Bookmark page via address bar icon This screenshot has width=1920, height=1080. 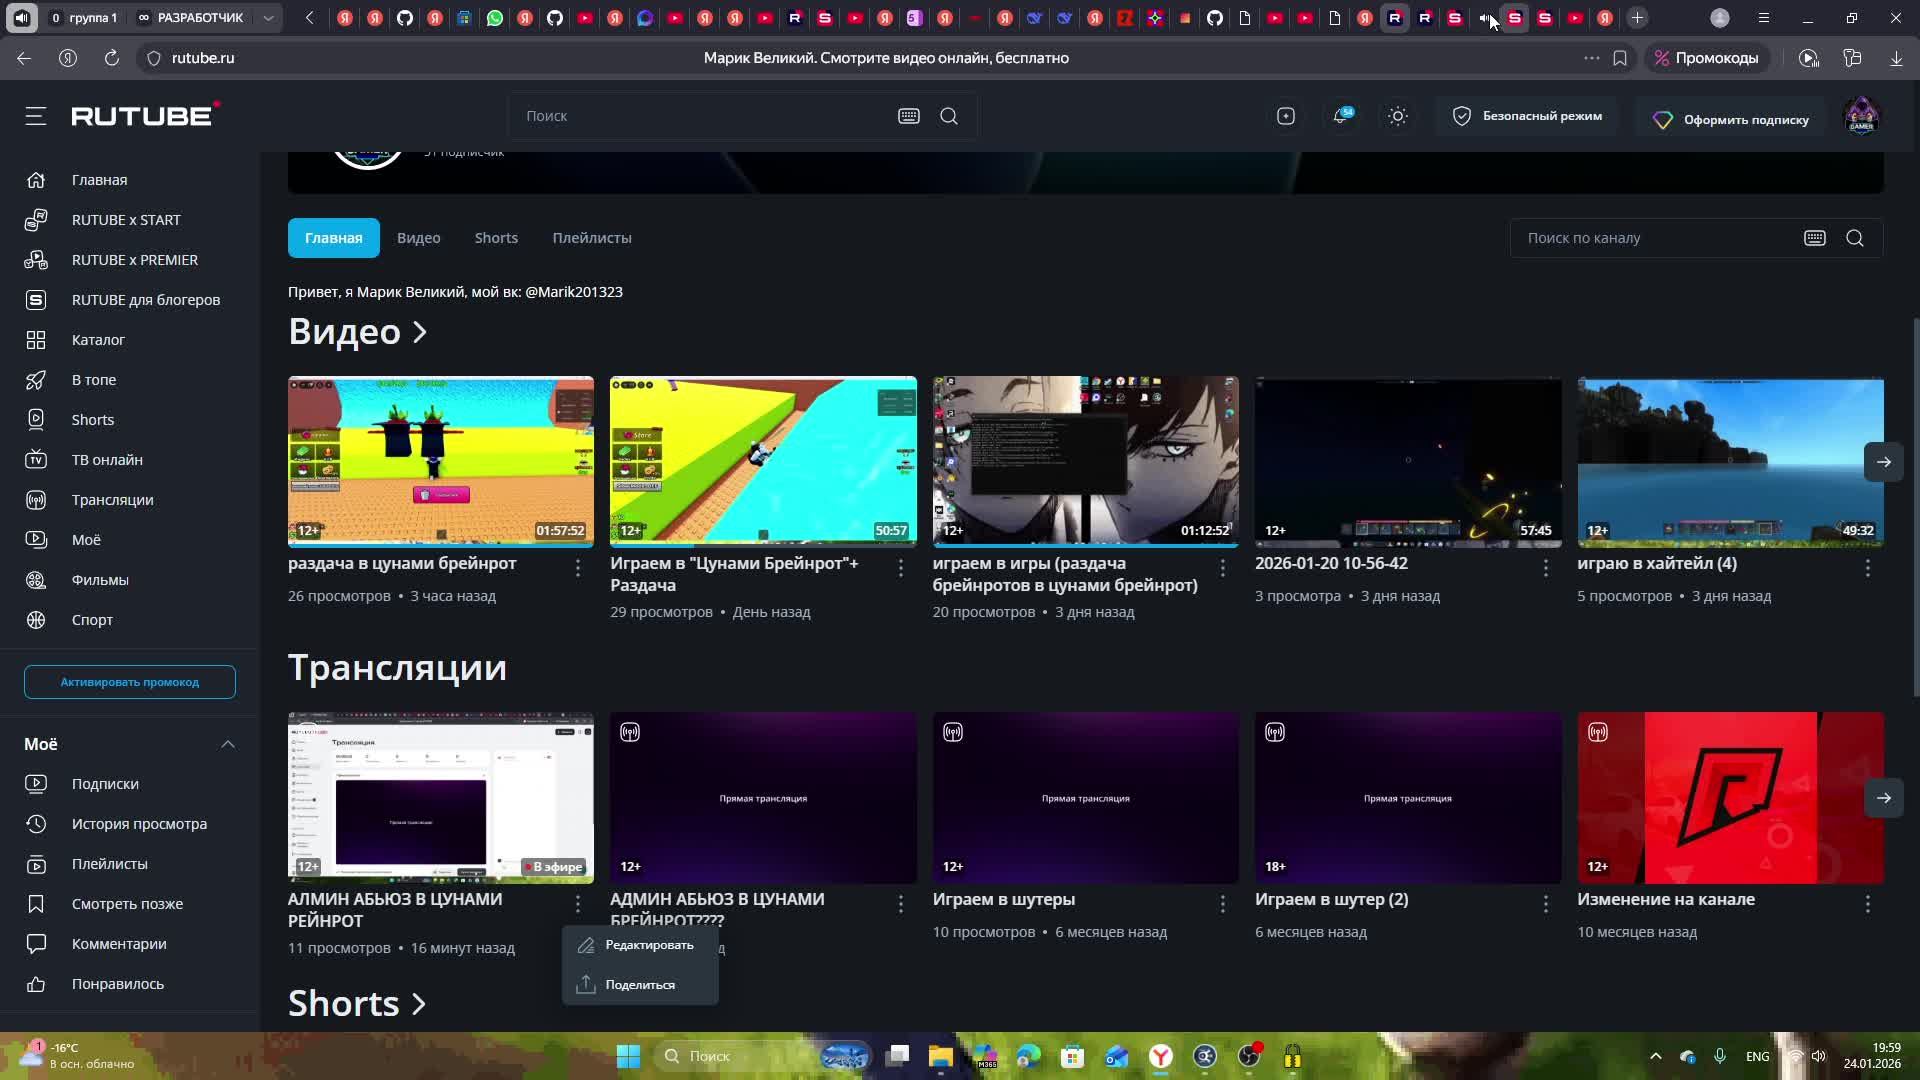pyautogui.click(x=1620, y=58)
